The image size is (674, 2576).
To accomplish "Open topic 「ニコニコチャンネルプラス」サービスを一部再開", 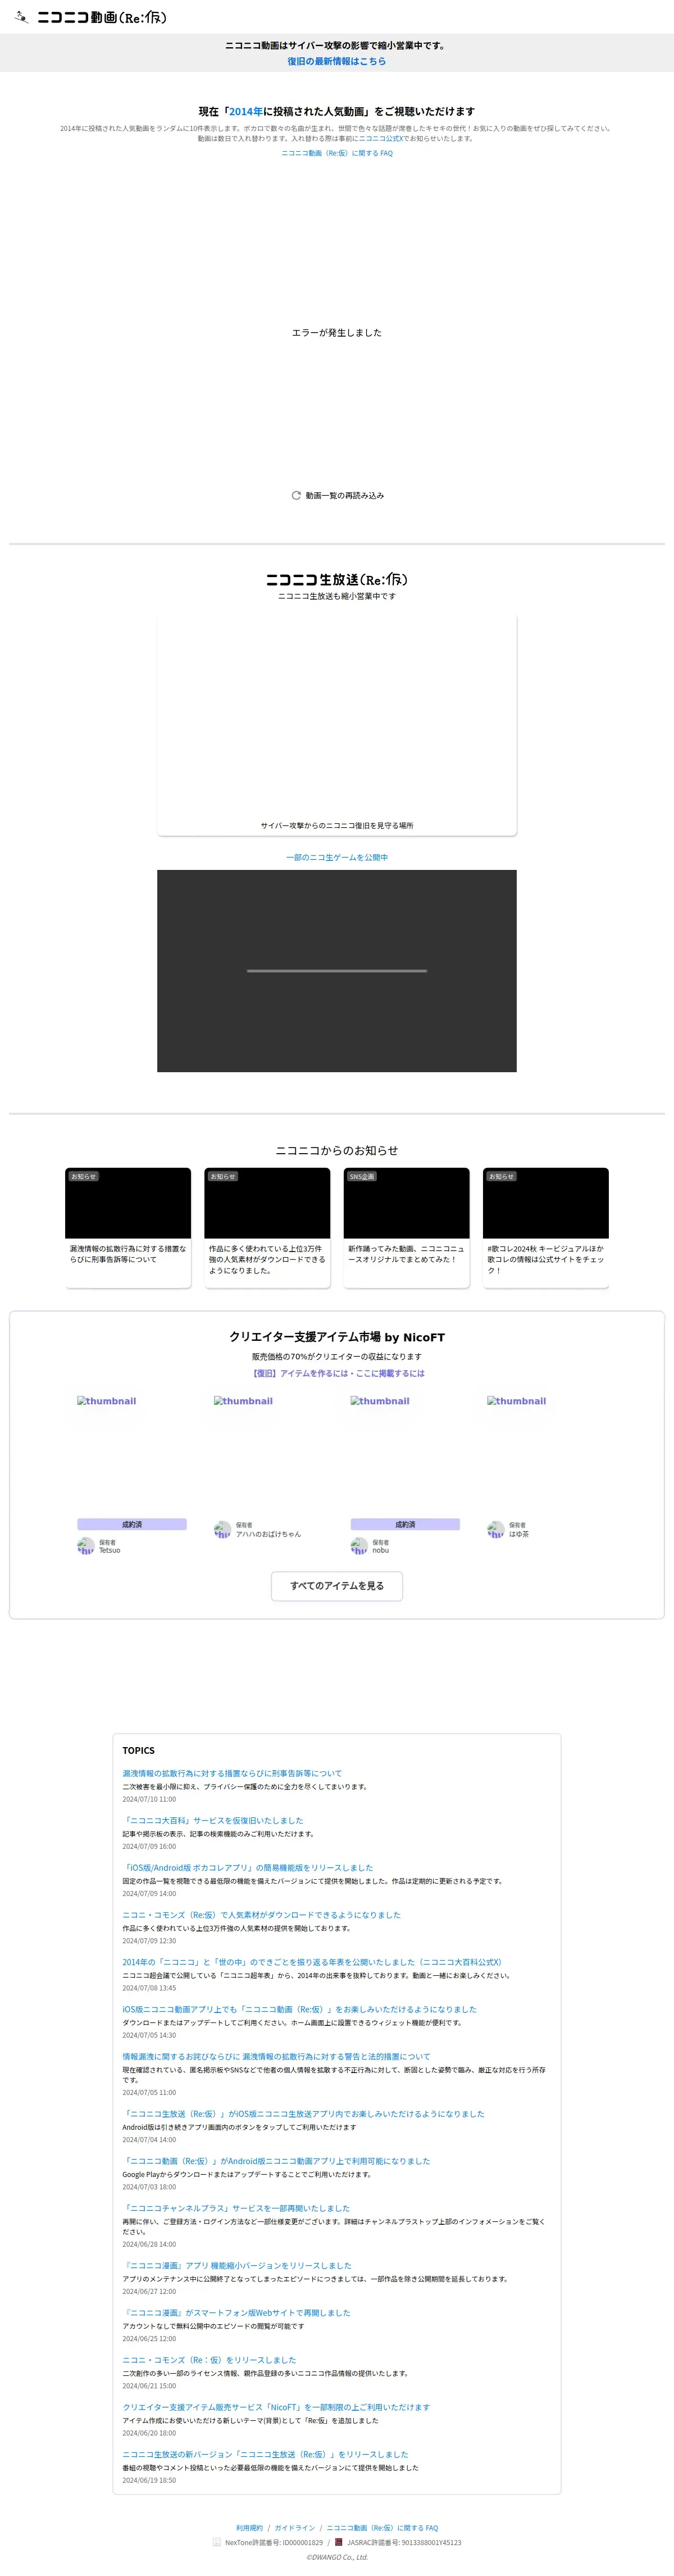I will point(237,2208).
